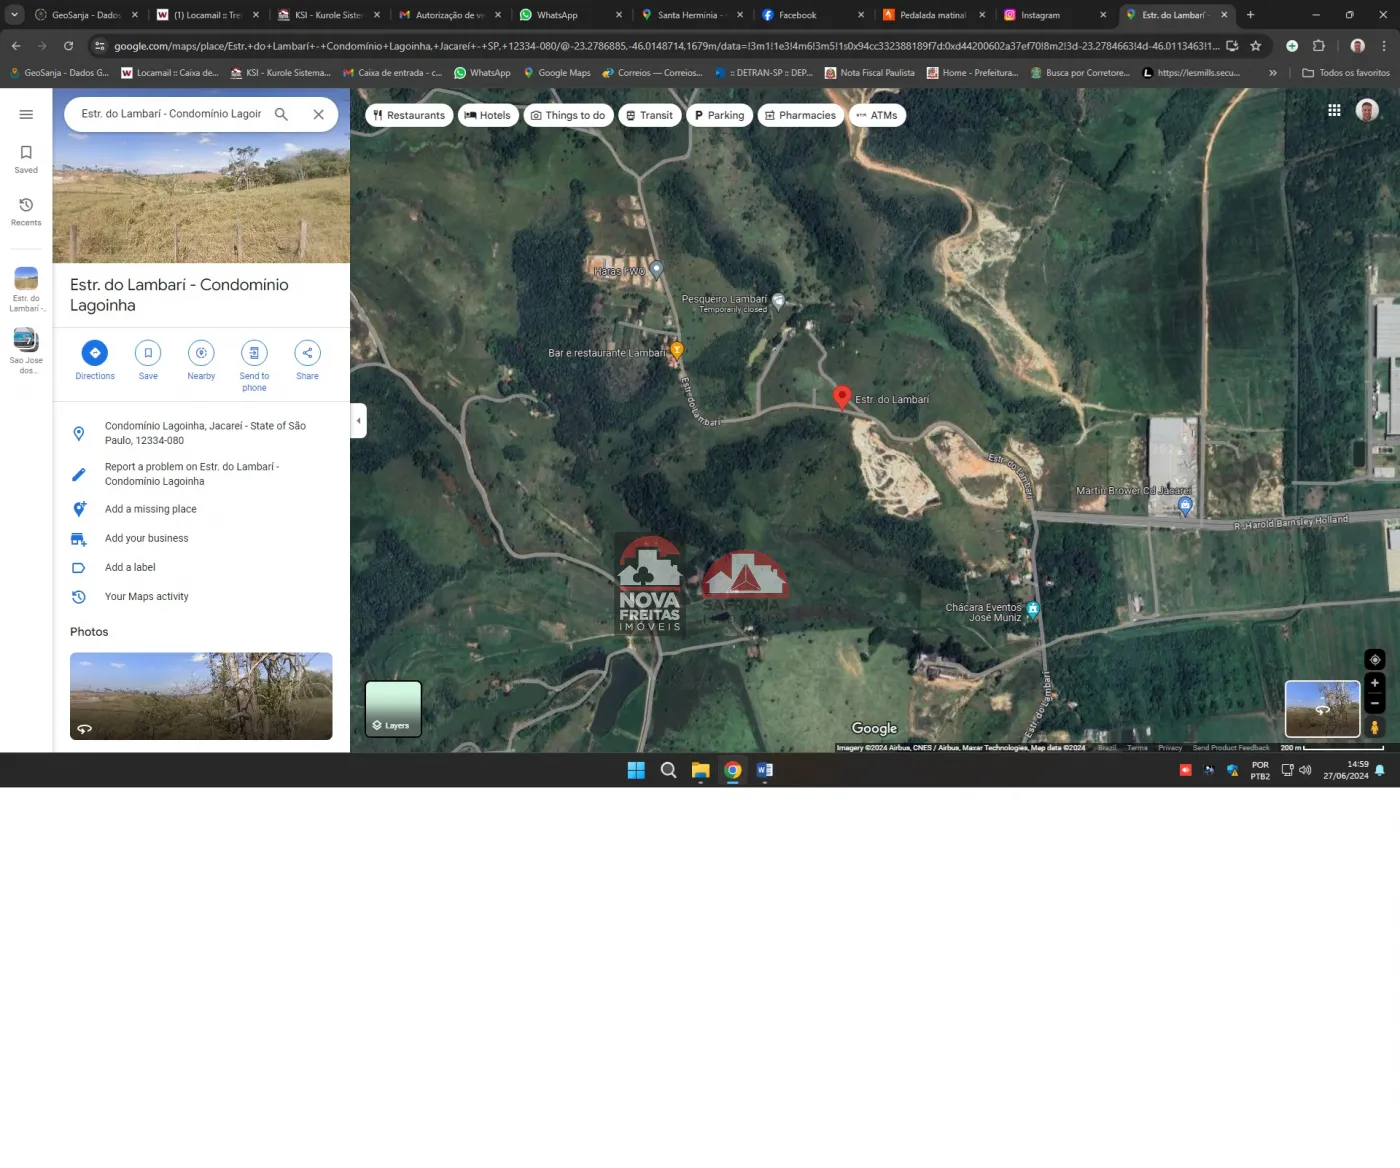This screenshot has height=1168, width=1400.
Task: Toggle the Layers map view
Action: pos(393,709)
